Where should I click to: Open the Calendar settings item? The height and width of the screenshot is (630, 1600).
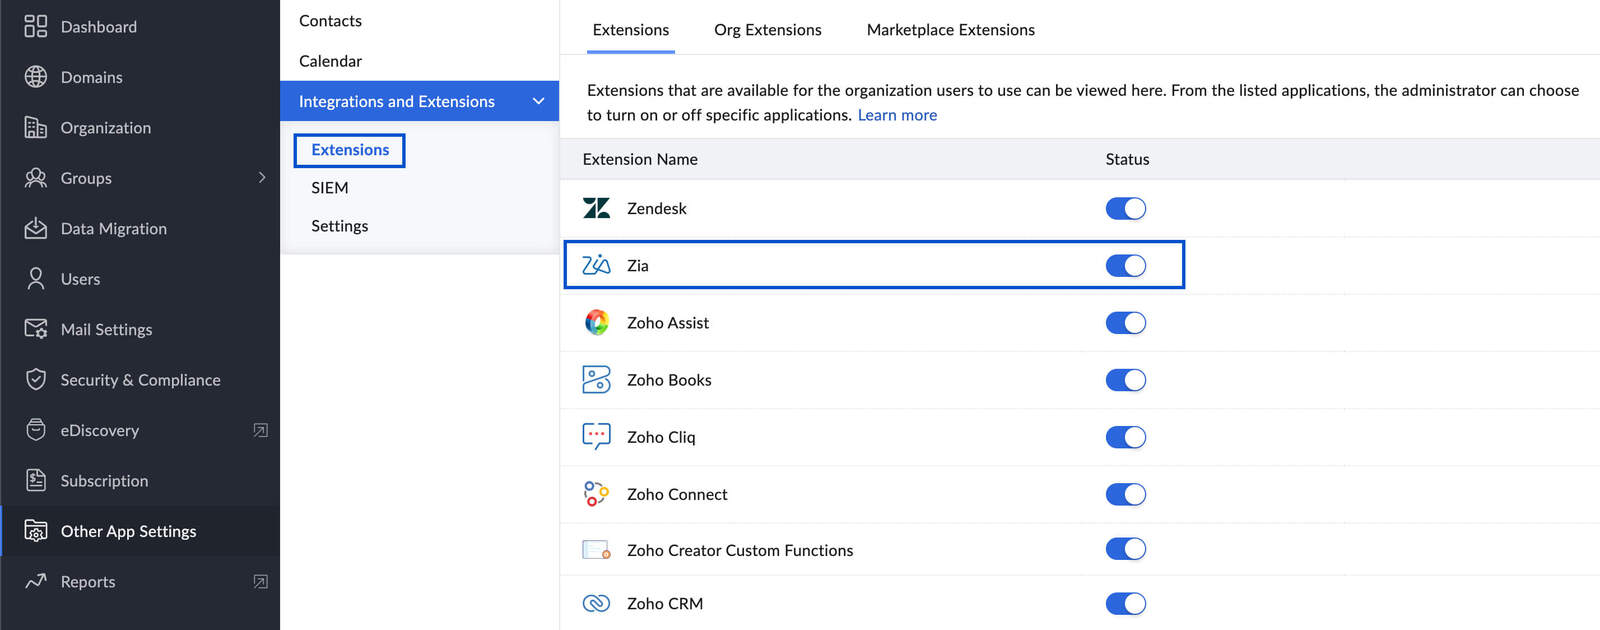tap(330, 61)
